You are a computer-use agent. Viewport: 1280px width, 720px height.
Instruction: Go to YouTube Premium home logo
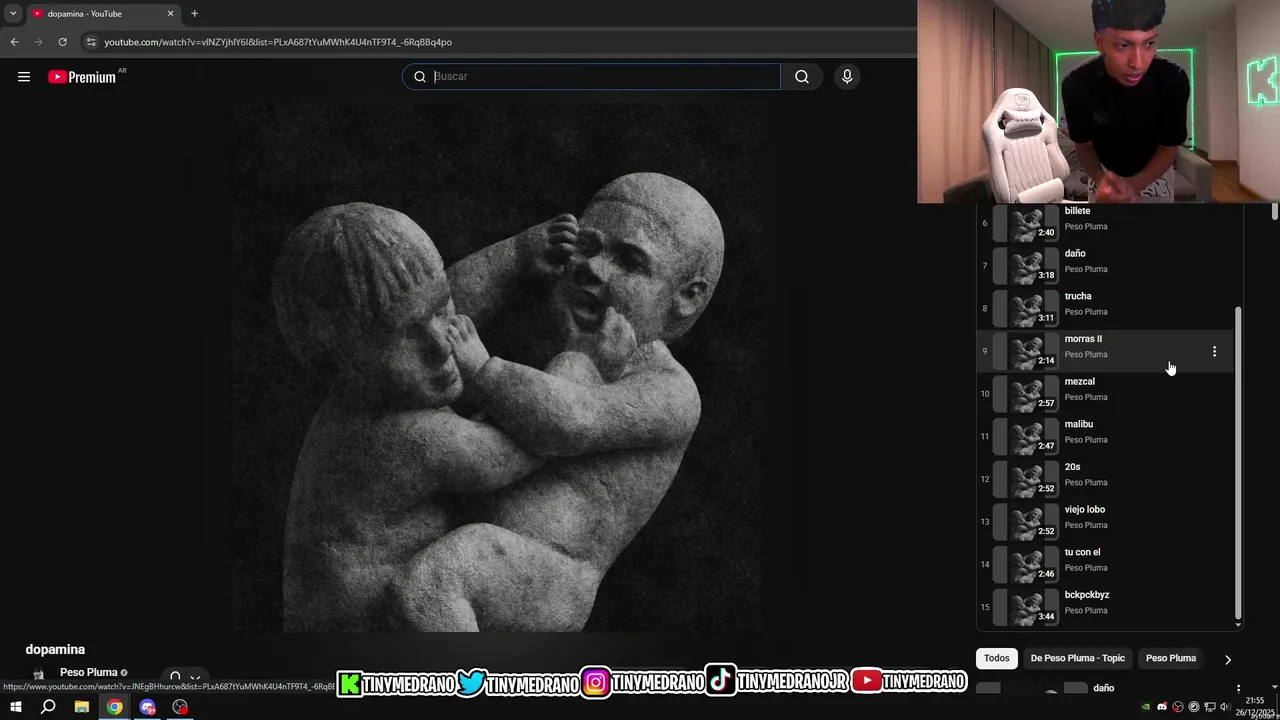[x=82, y=77]
